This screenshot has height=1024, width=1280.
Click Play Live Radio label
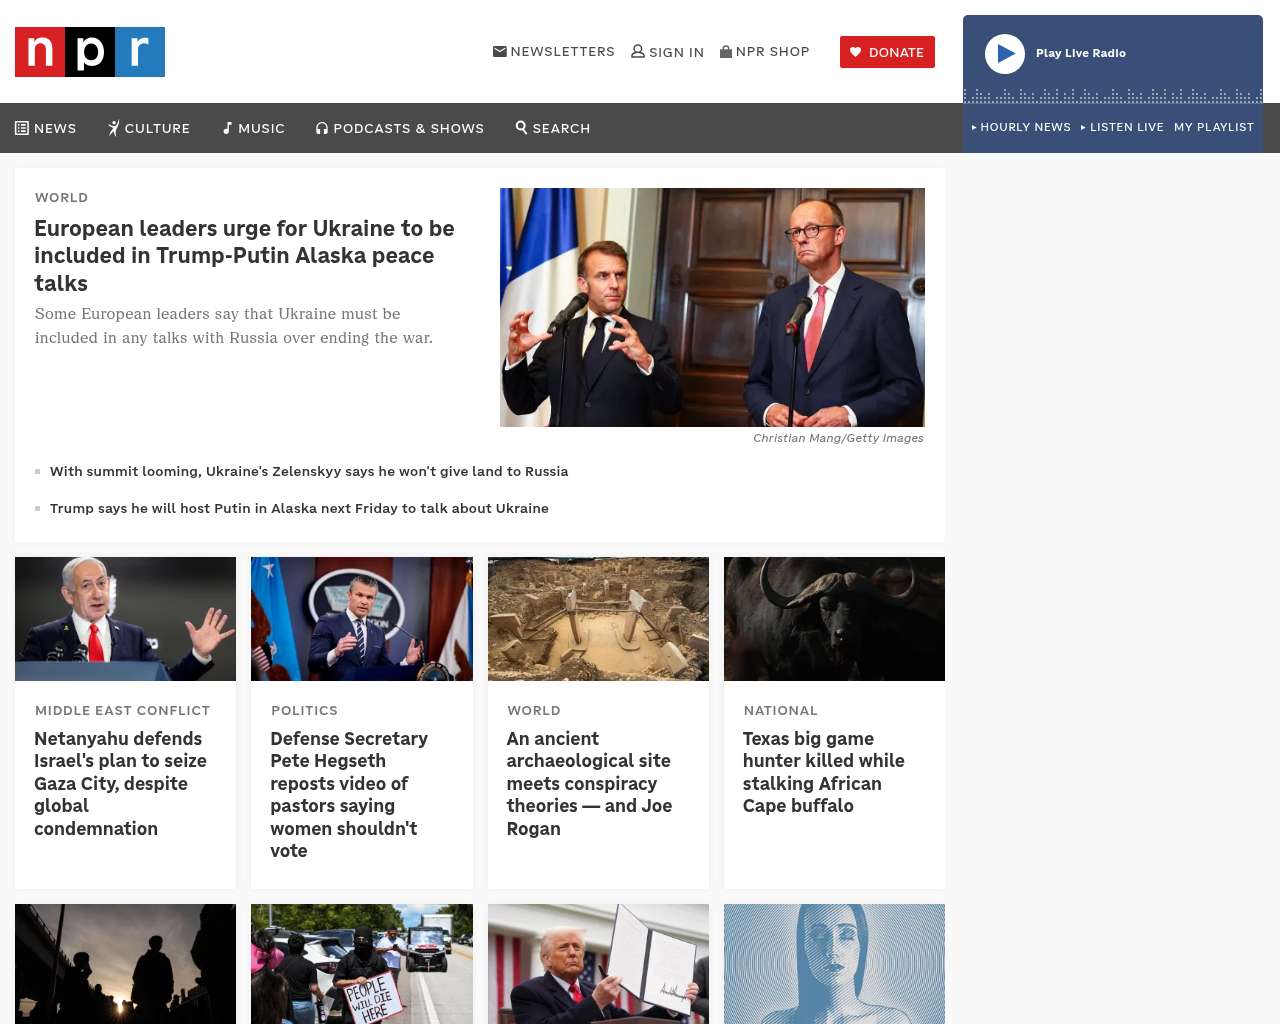tap(1081, 53)
